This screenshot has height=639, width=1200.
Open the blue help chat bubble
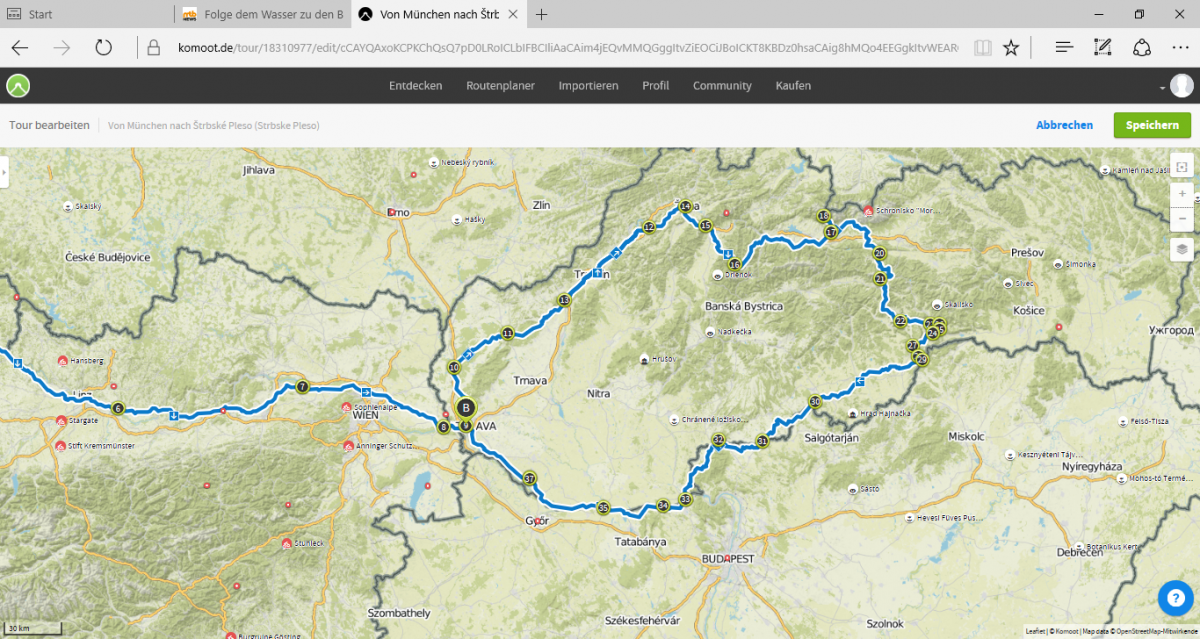(1175, 598)
